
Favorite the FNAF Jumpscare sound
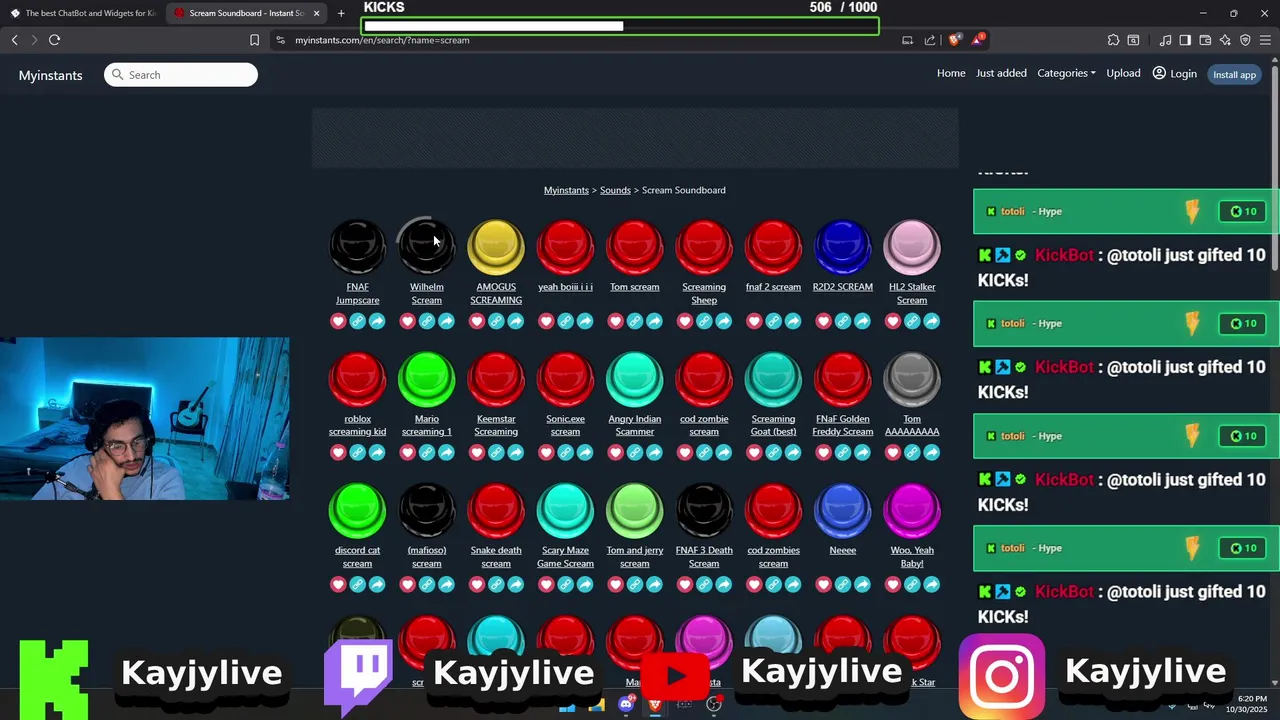tap(338, 321)
